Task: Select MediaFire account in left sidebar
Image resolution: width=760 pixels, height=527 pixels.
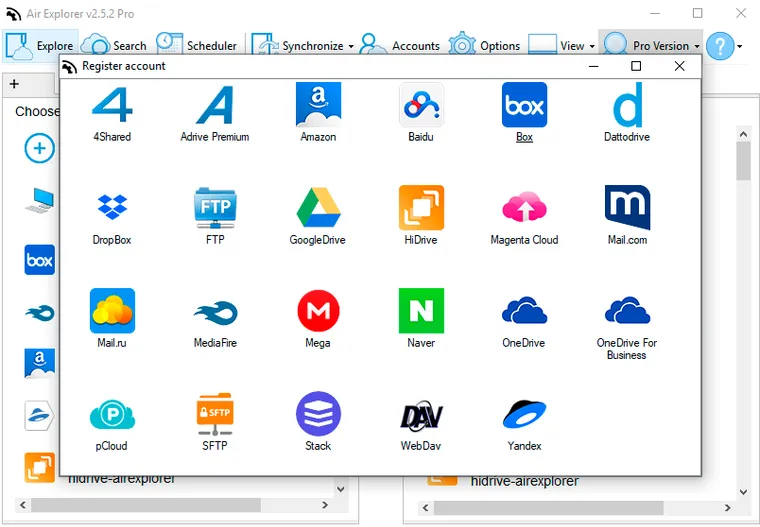Action: [40, 313]
